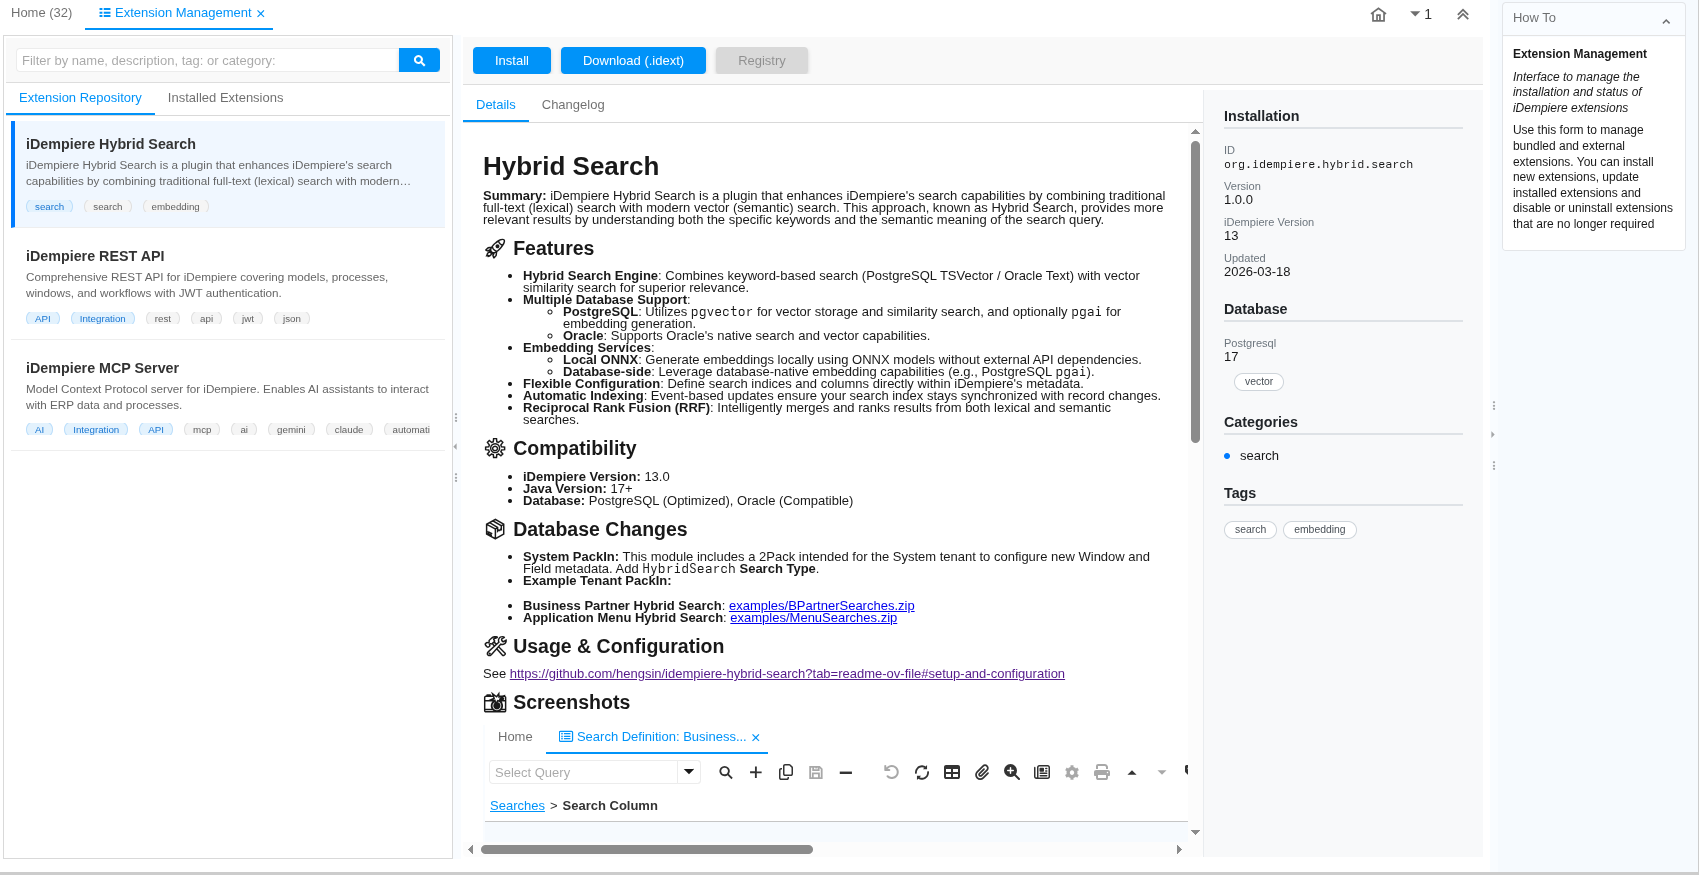Select the iDempiere Hybrid Search extension card
The height and width of the screenshot is (875, 1699).
coord(228,174)
